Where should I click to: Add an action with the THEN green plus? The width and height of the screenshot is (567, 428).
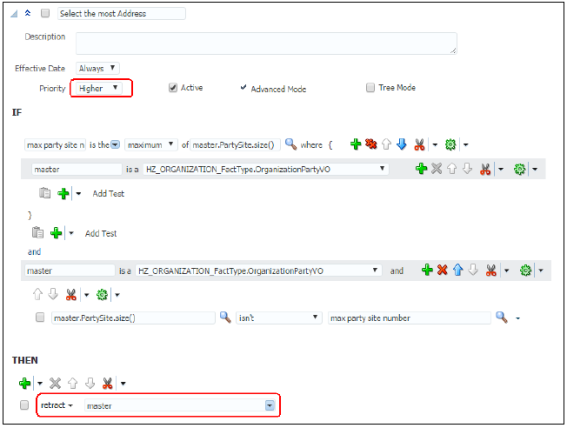25,383
